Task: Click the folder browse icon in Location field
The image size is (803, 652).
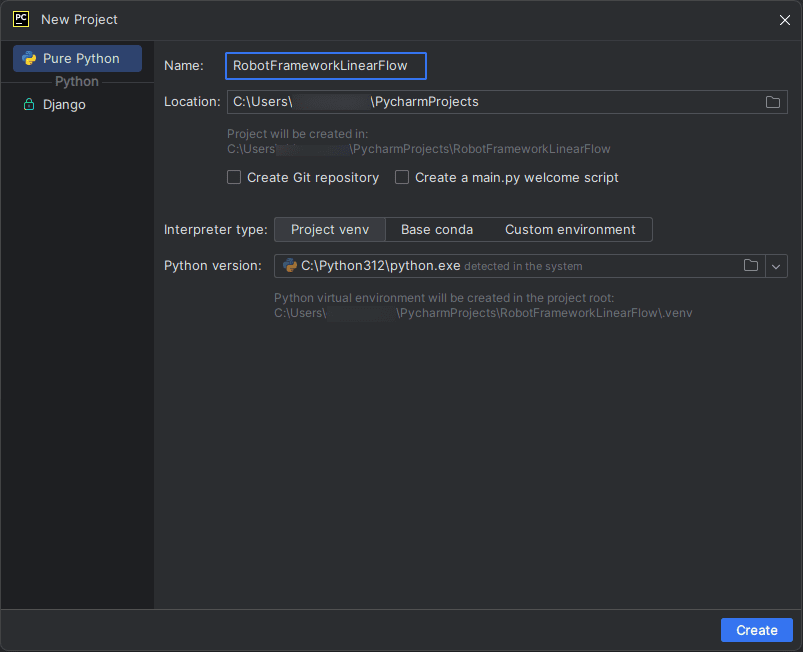Action: coord(772,102)
